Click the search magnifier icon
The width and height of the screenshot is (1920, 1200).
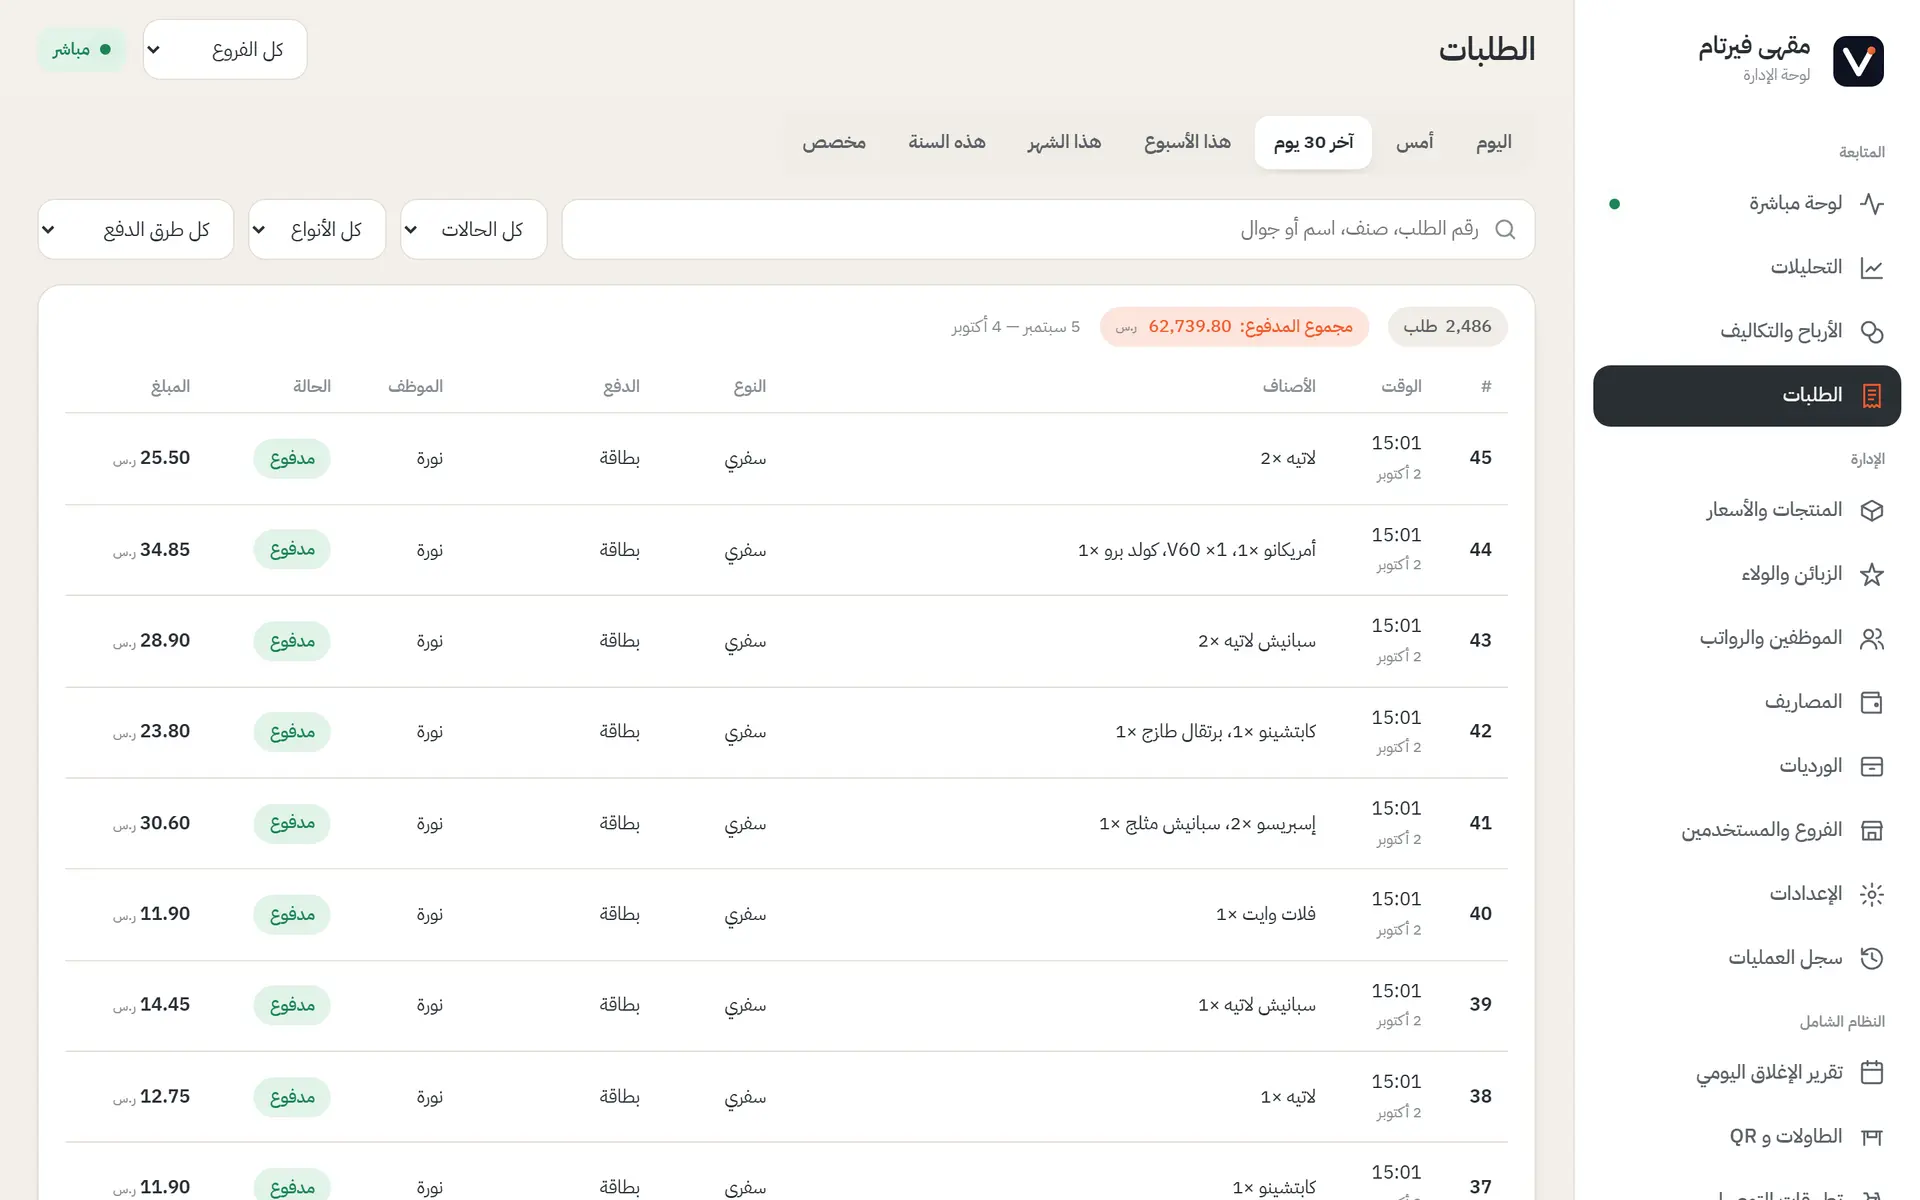point(1505,230)
